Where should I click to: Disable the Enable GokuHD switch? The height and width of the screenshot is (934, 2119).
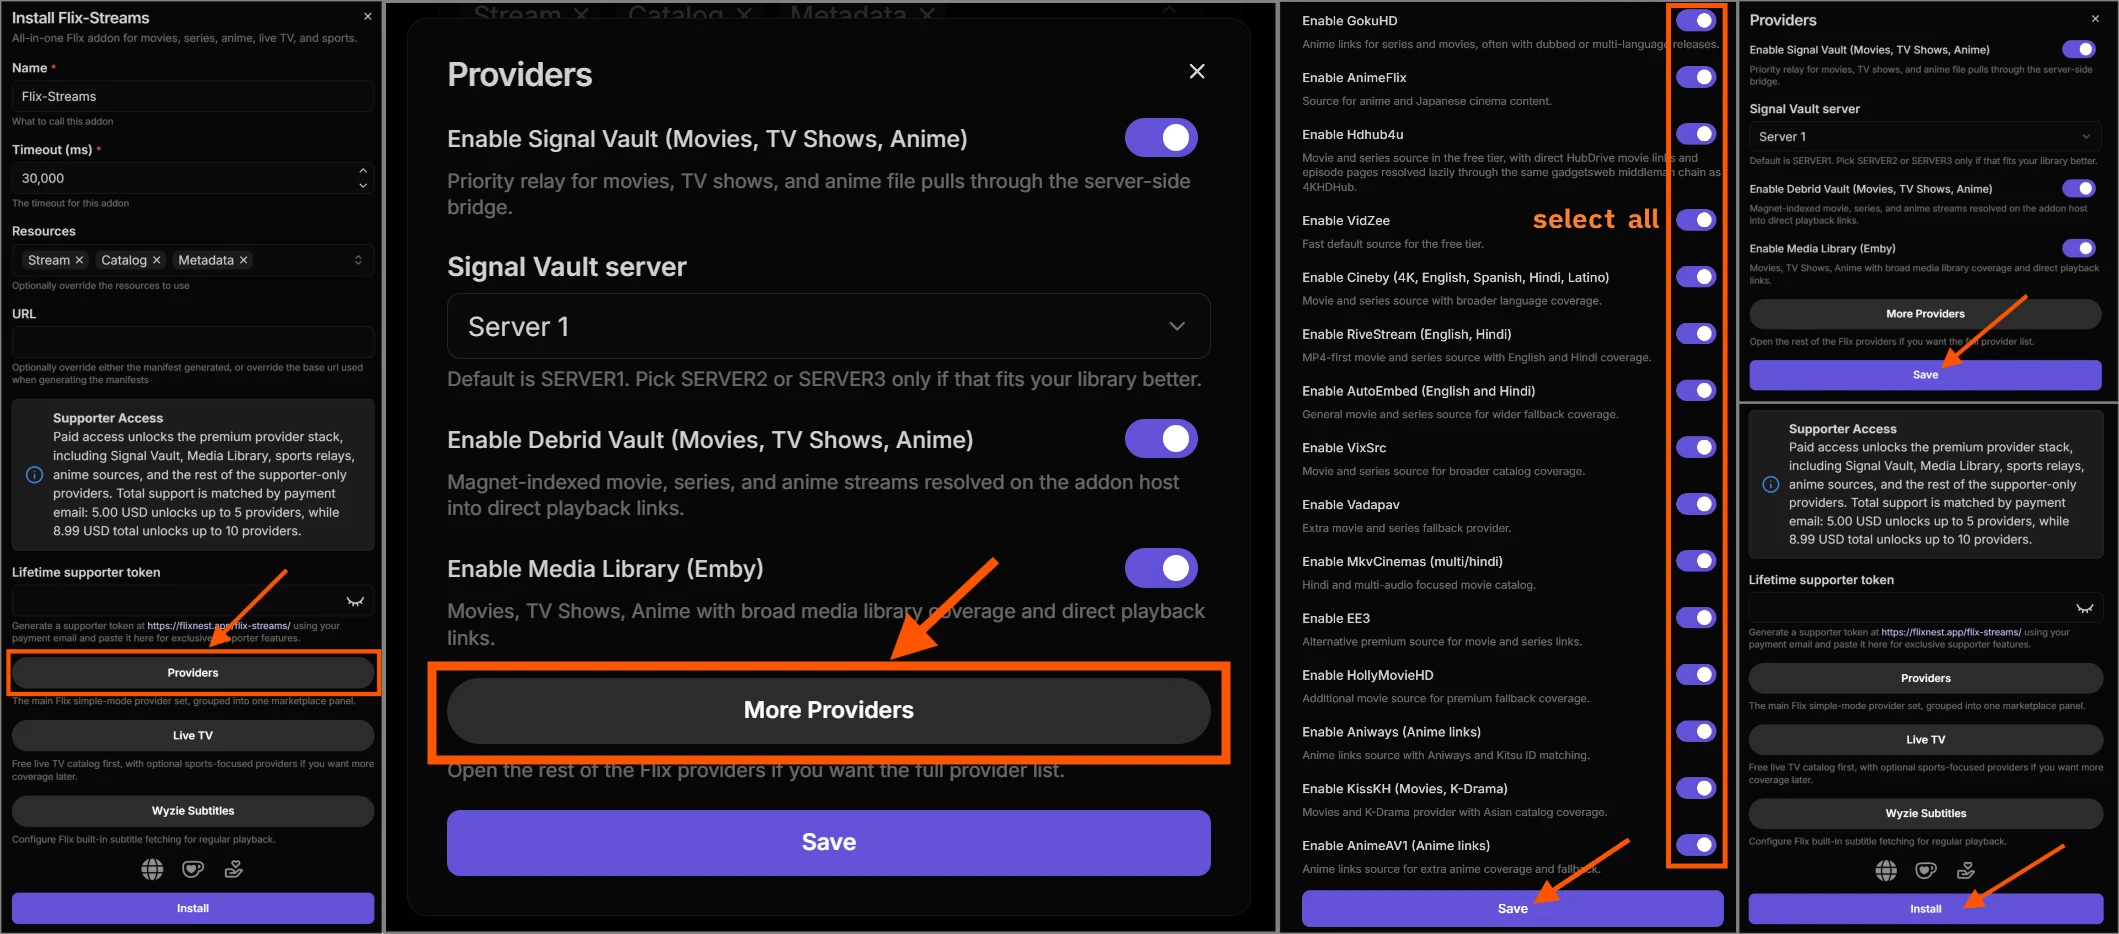[x=1696, y=20]
